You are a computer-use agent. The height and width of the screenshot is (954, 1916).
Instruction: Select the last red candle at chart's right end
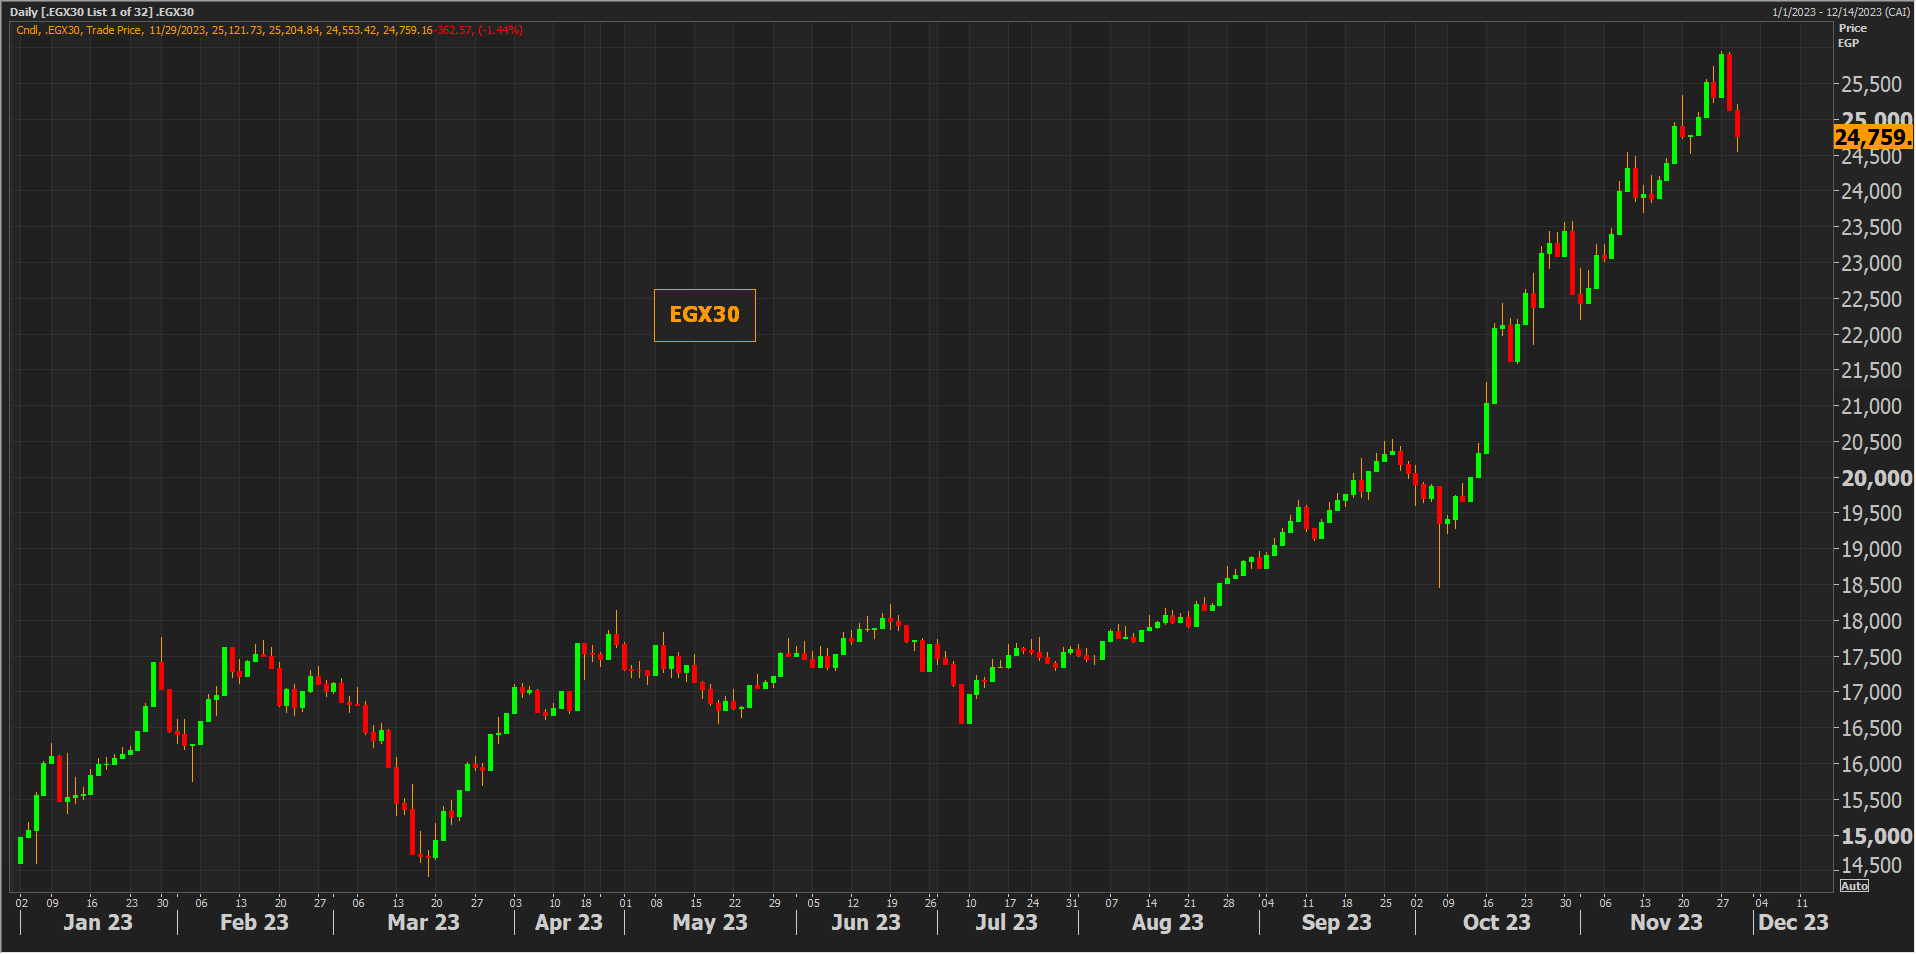click(x=1738, y=124)
